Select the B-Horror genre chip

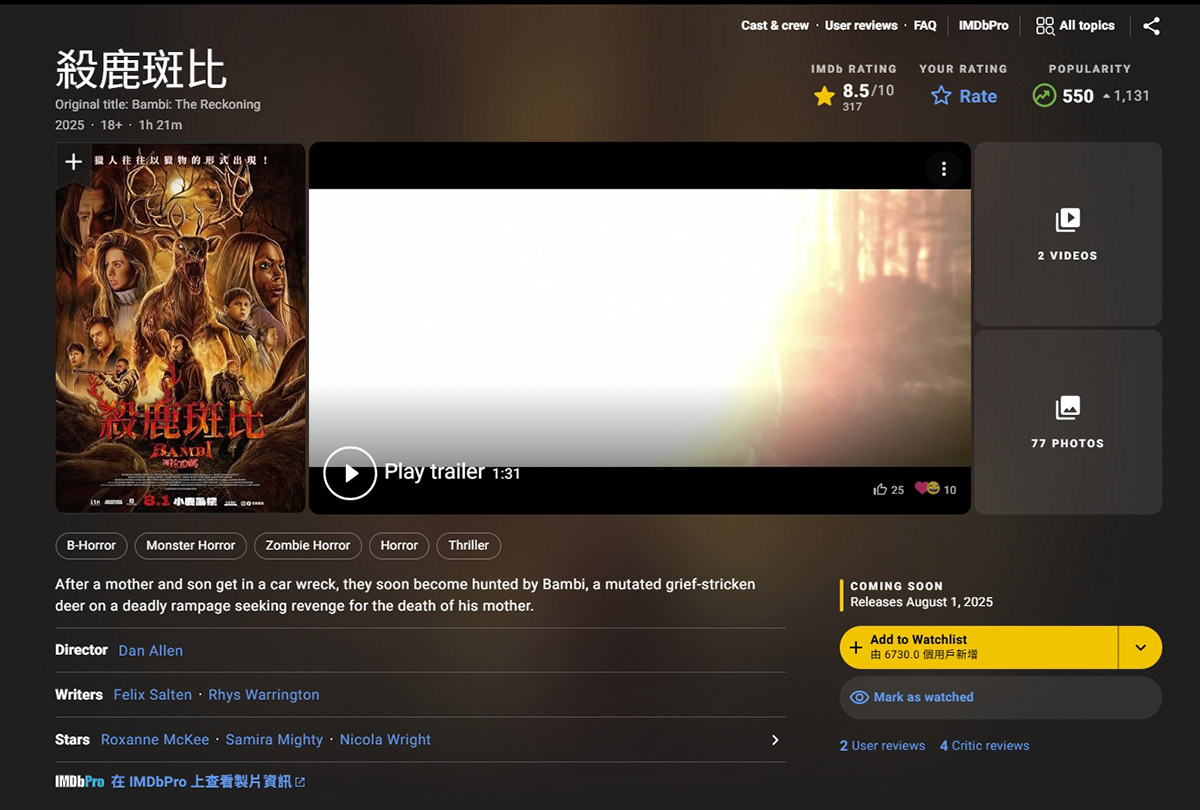tap(91, 546)
